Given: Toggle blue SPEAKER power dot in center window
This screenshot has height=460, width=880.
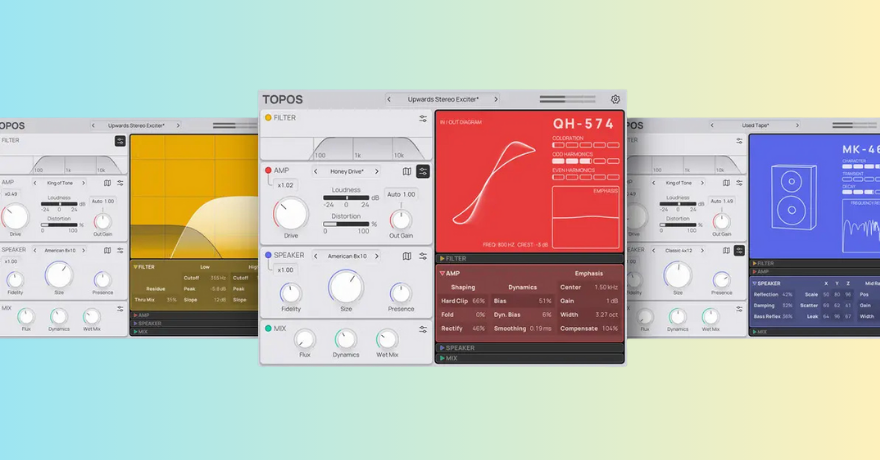Looking at the screenshot, I should [x=268, y=255].
